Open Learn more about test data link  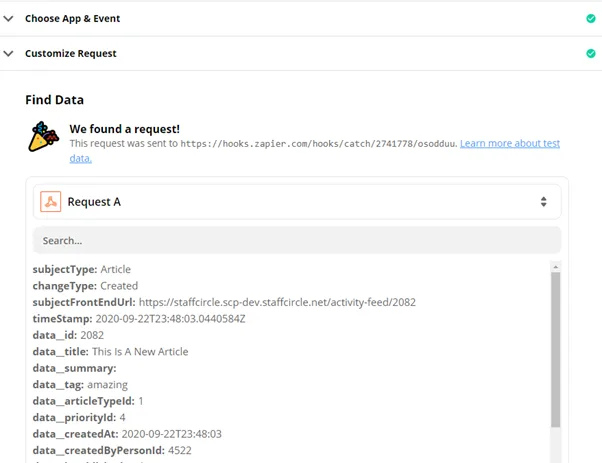tap(314, 150)
